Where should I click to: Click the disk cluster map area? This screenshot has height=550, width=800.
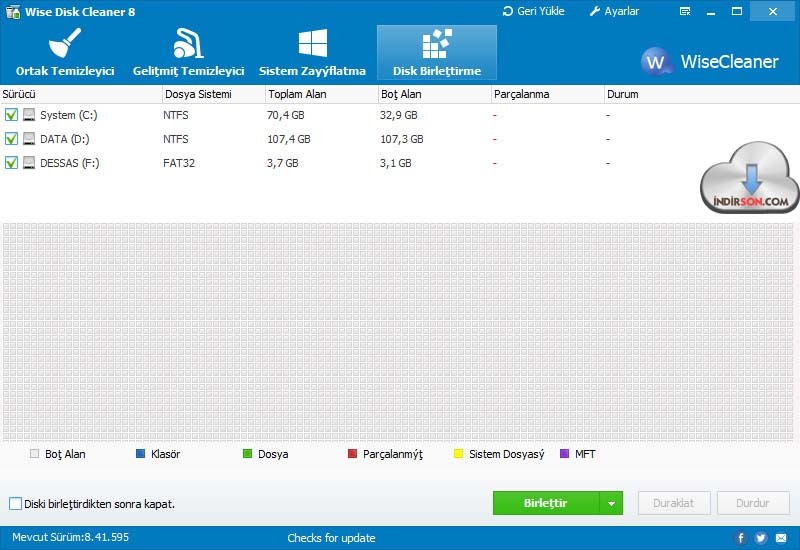pos(398,332)
